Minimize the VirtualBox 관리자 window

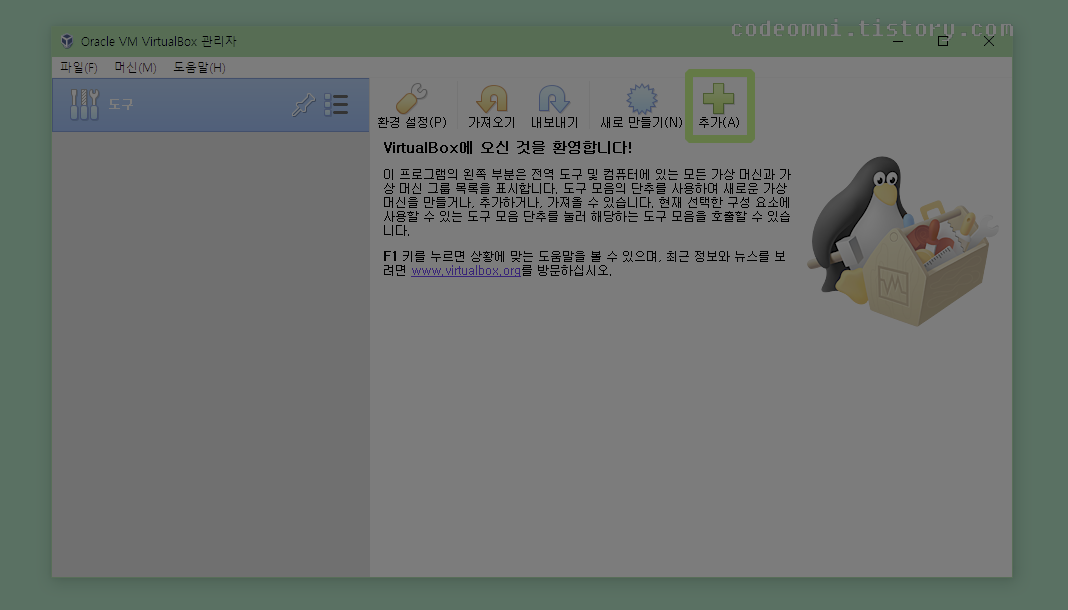(898, 42)
